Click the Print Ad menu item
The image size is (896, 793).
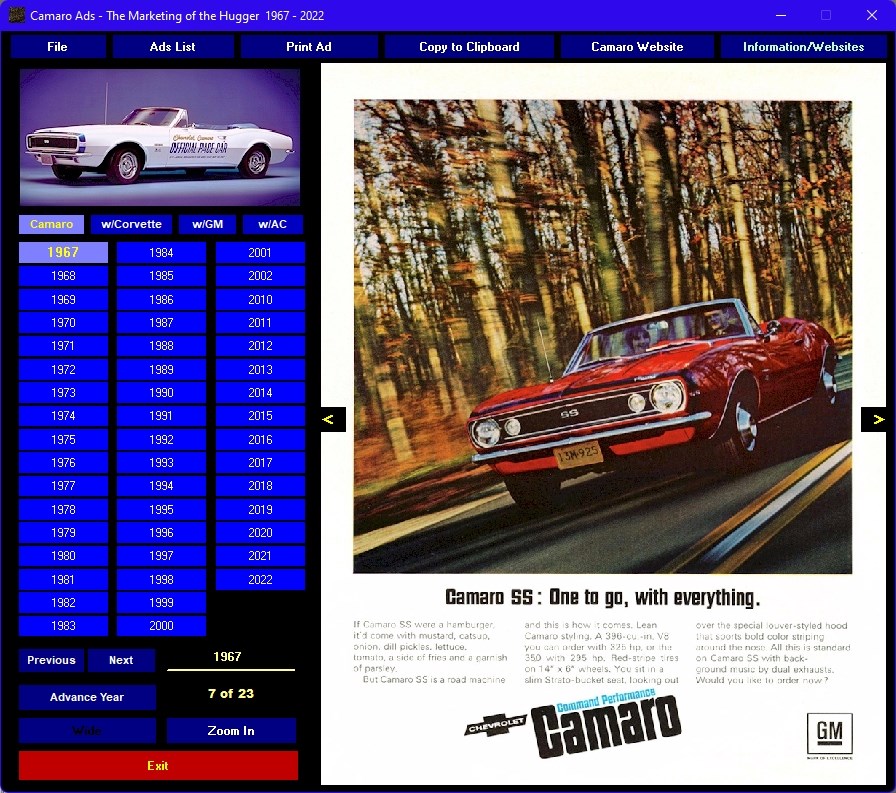(x=309, y=47)
